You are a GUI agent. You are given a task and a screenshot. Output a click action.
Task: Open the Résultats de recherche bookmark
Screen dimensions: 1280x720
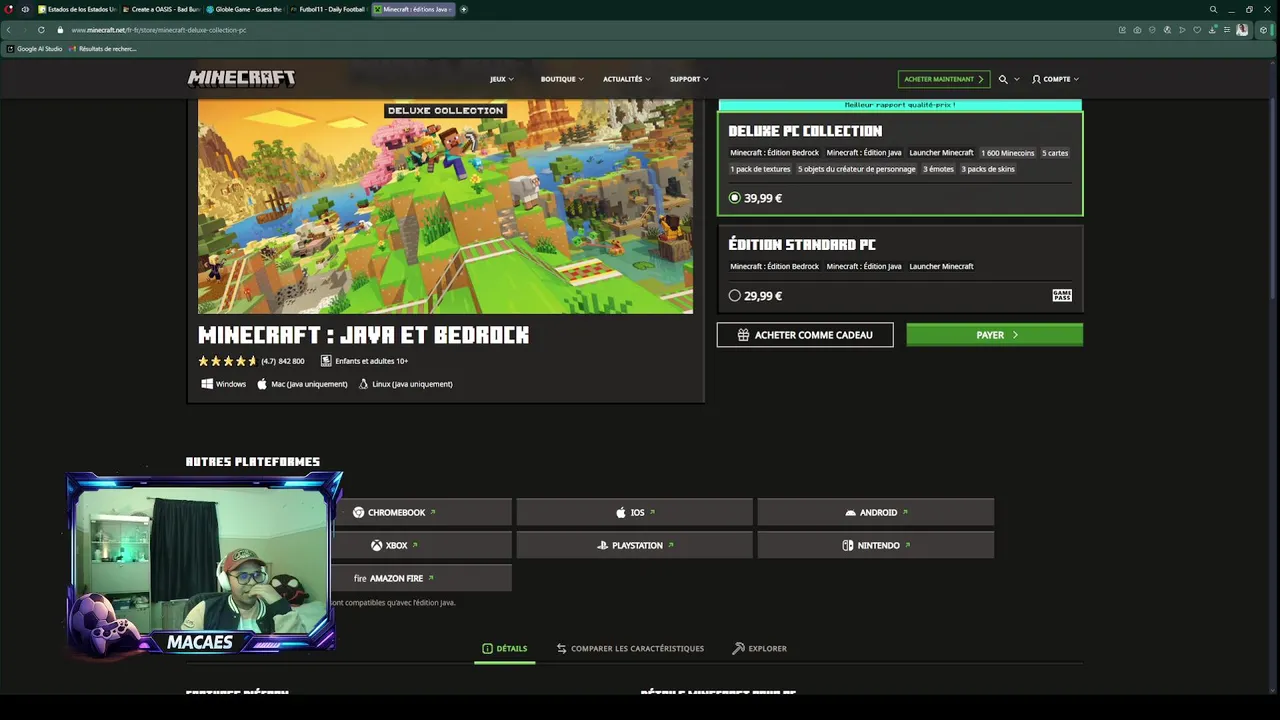[103, 49]
